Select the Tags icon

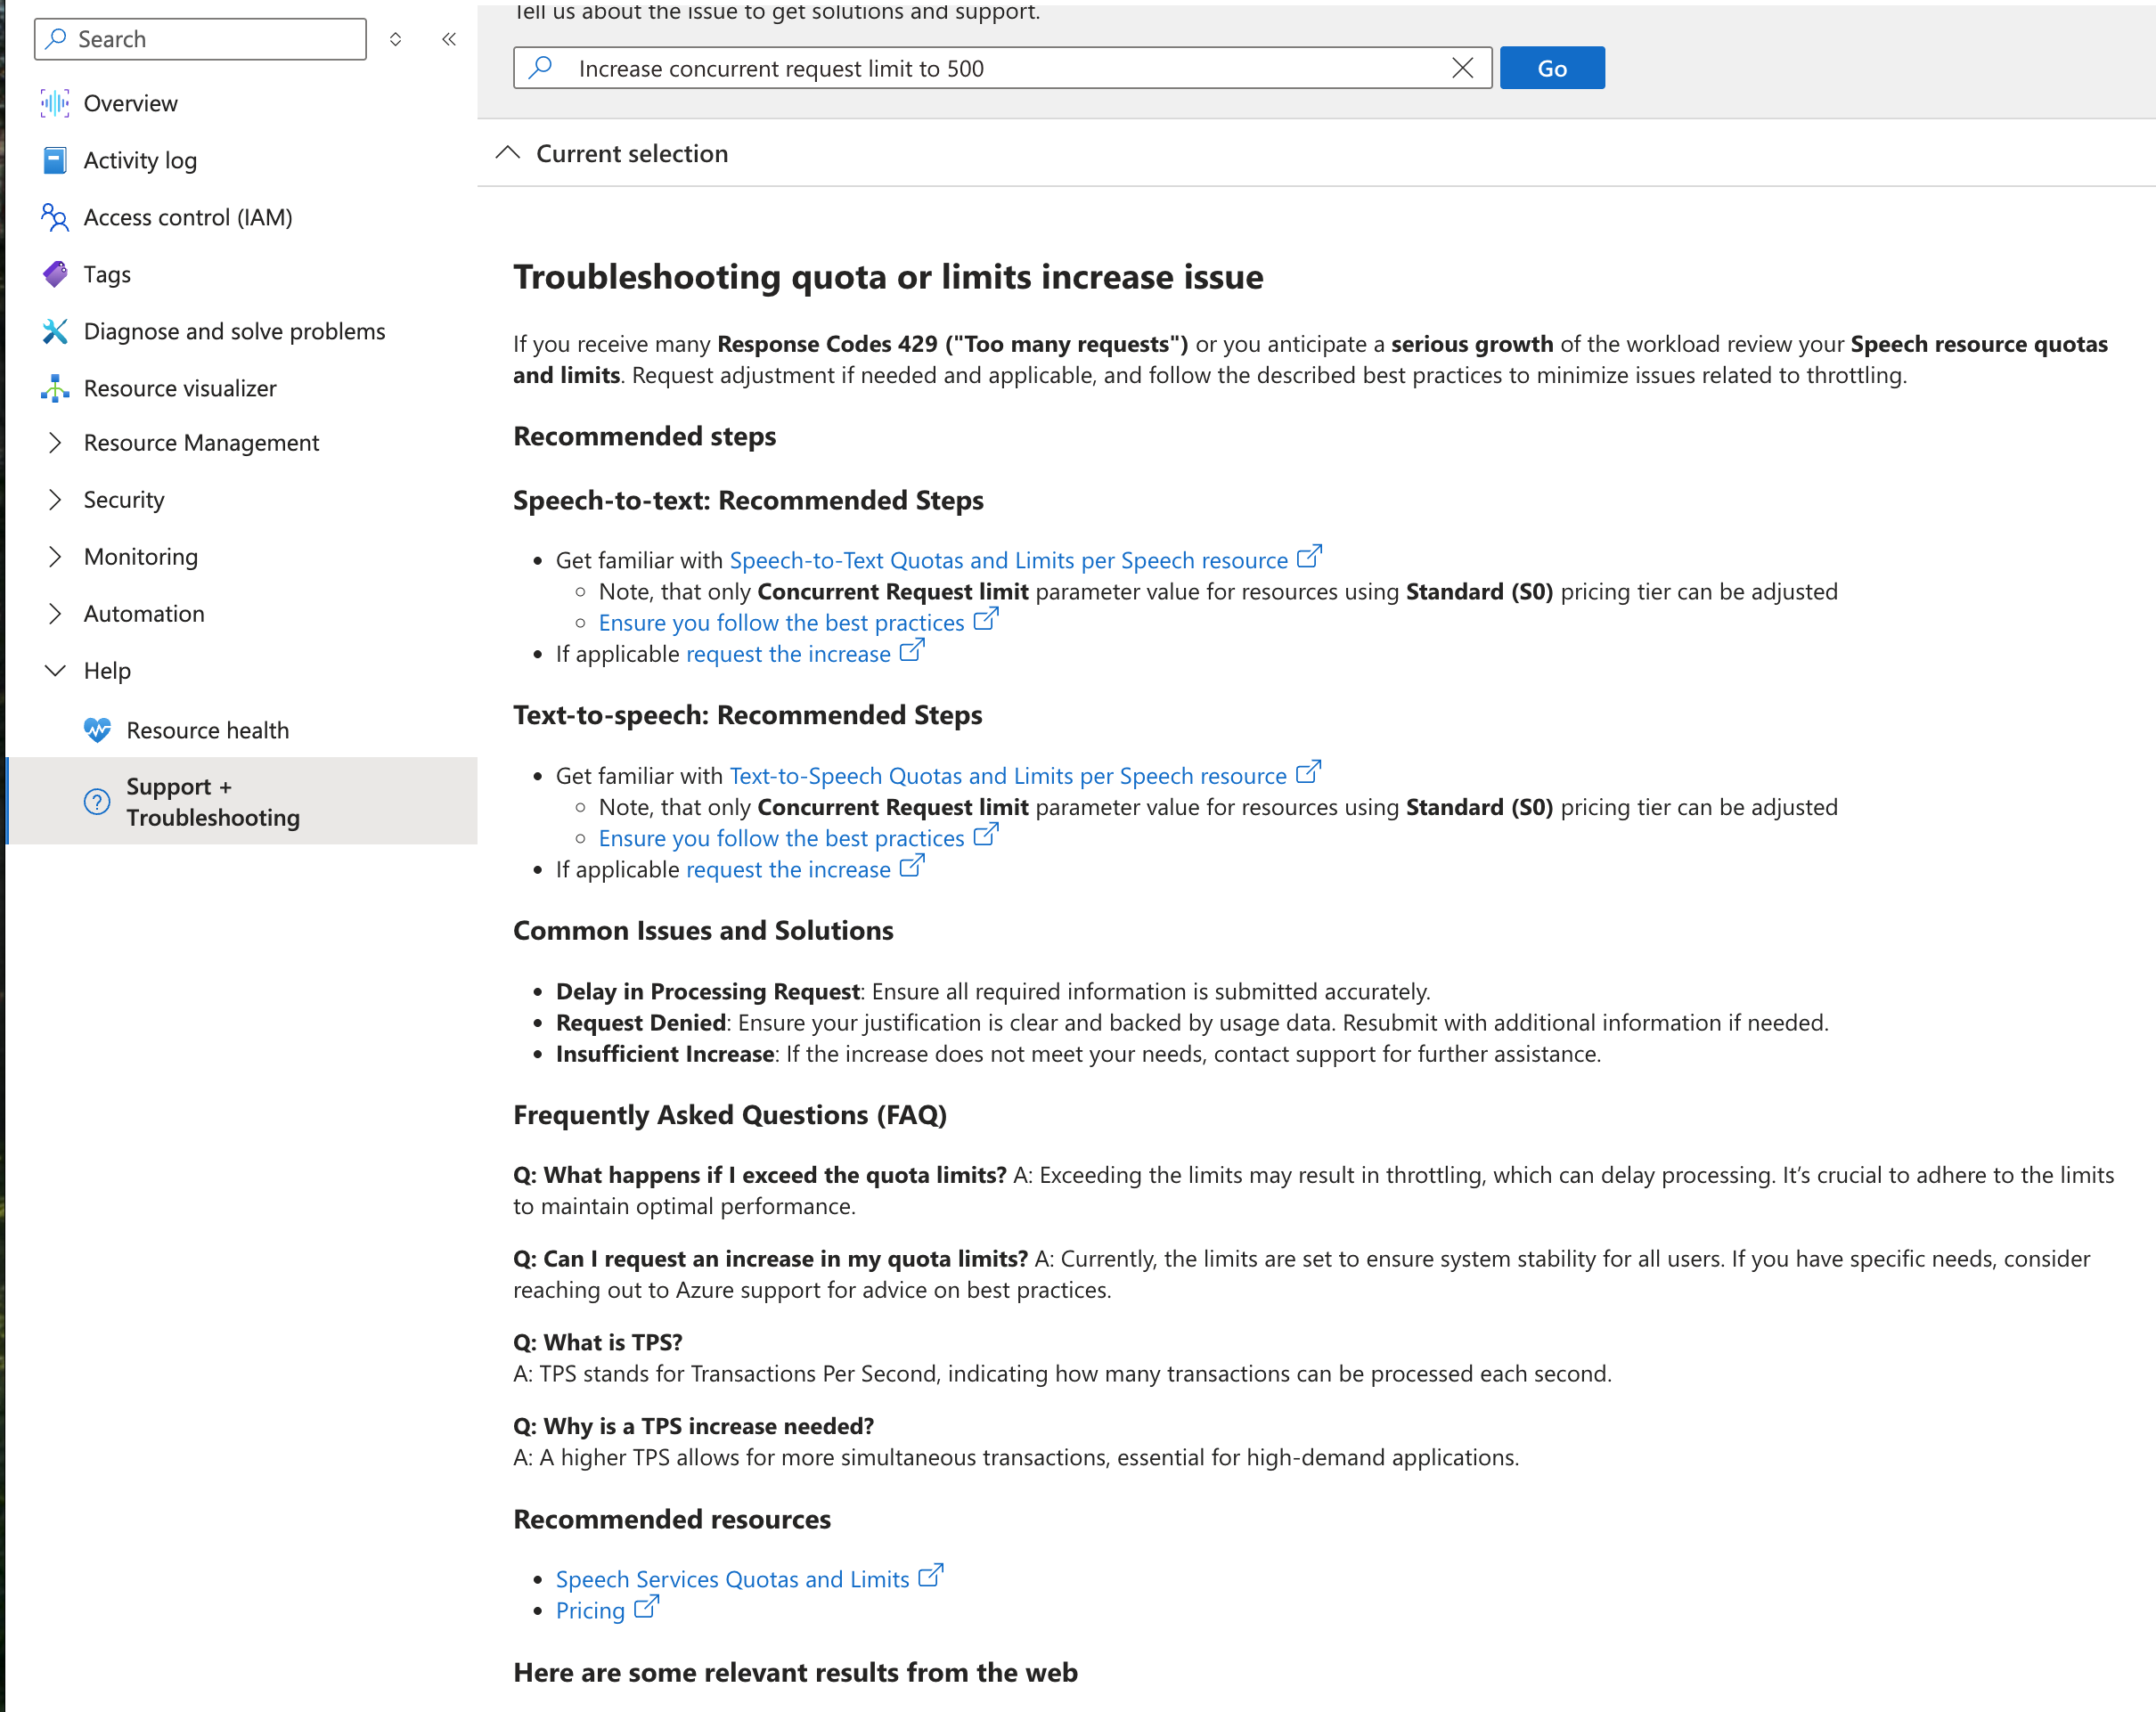click(55, 274)
